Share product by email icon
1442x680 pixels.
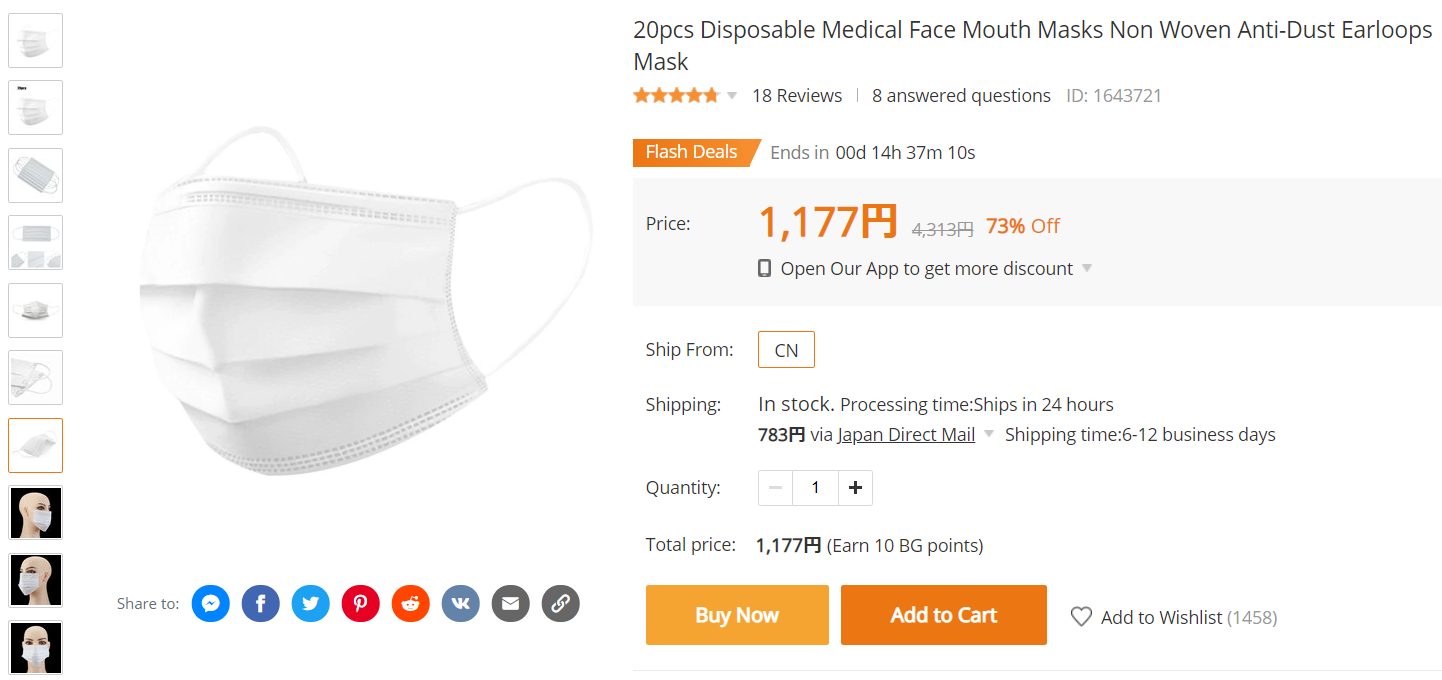coord(511,603)
